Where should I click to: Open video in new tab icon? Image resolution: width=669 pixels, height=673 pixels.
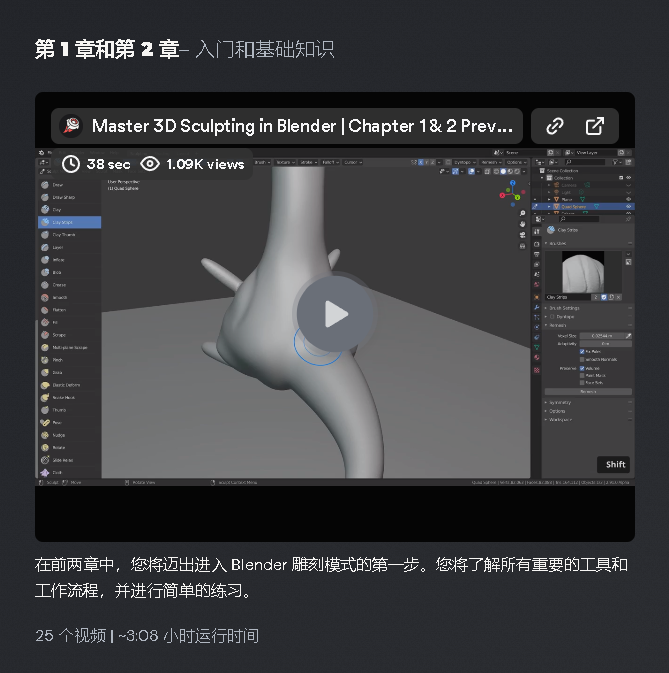pos(595,126)
